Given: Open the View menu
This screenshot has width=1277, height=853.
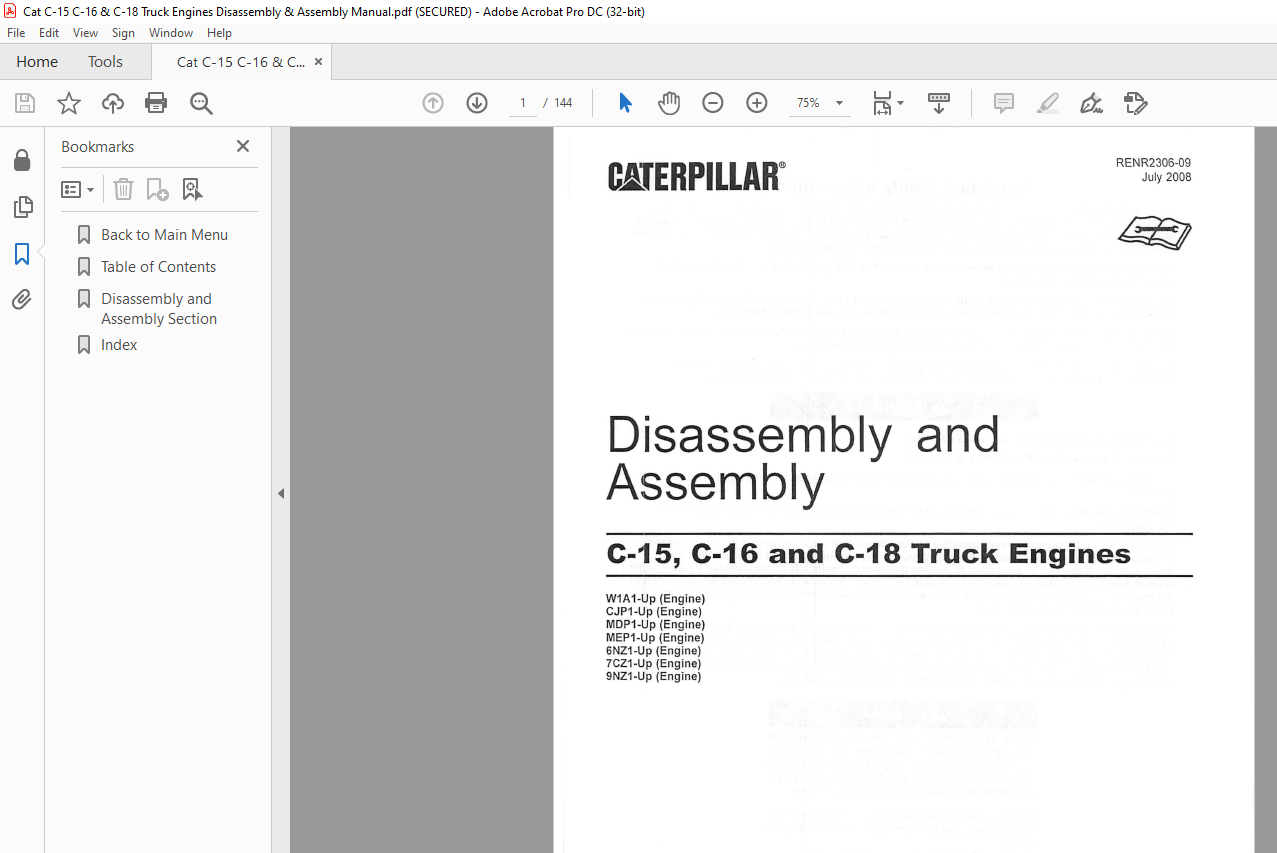Looking at the screenshot, I should pyautogui.click(x=85, y=33).
